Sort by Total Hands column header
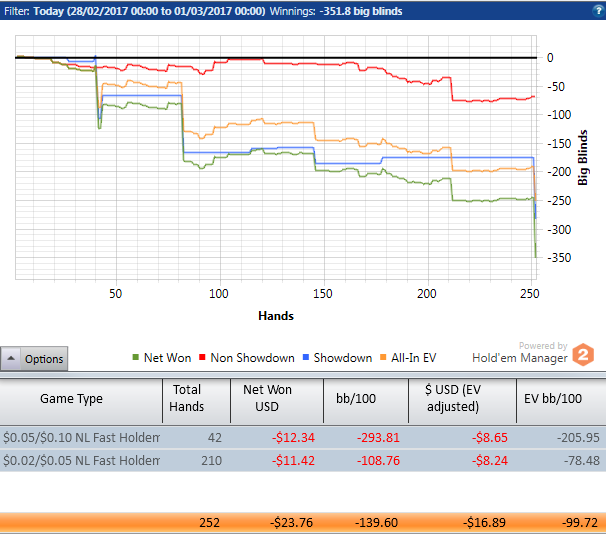The height and width of the screenshot is (534, 606). click(x=196, y=401)
